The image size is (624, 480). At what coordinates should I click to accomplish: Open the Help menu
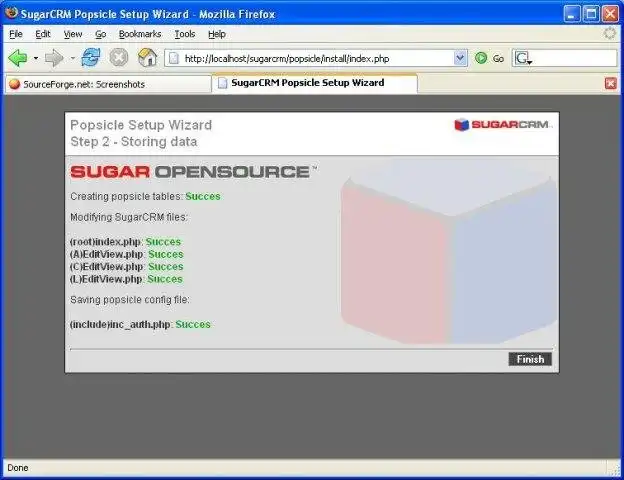(217, 34)
